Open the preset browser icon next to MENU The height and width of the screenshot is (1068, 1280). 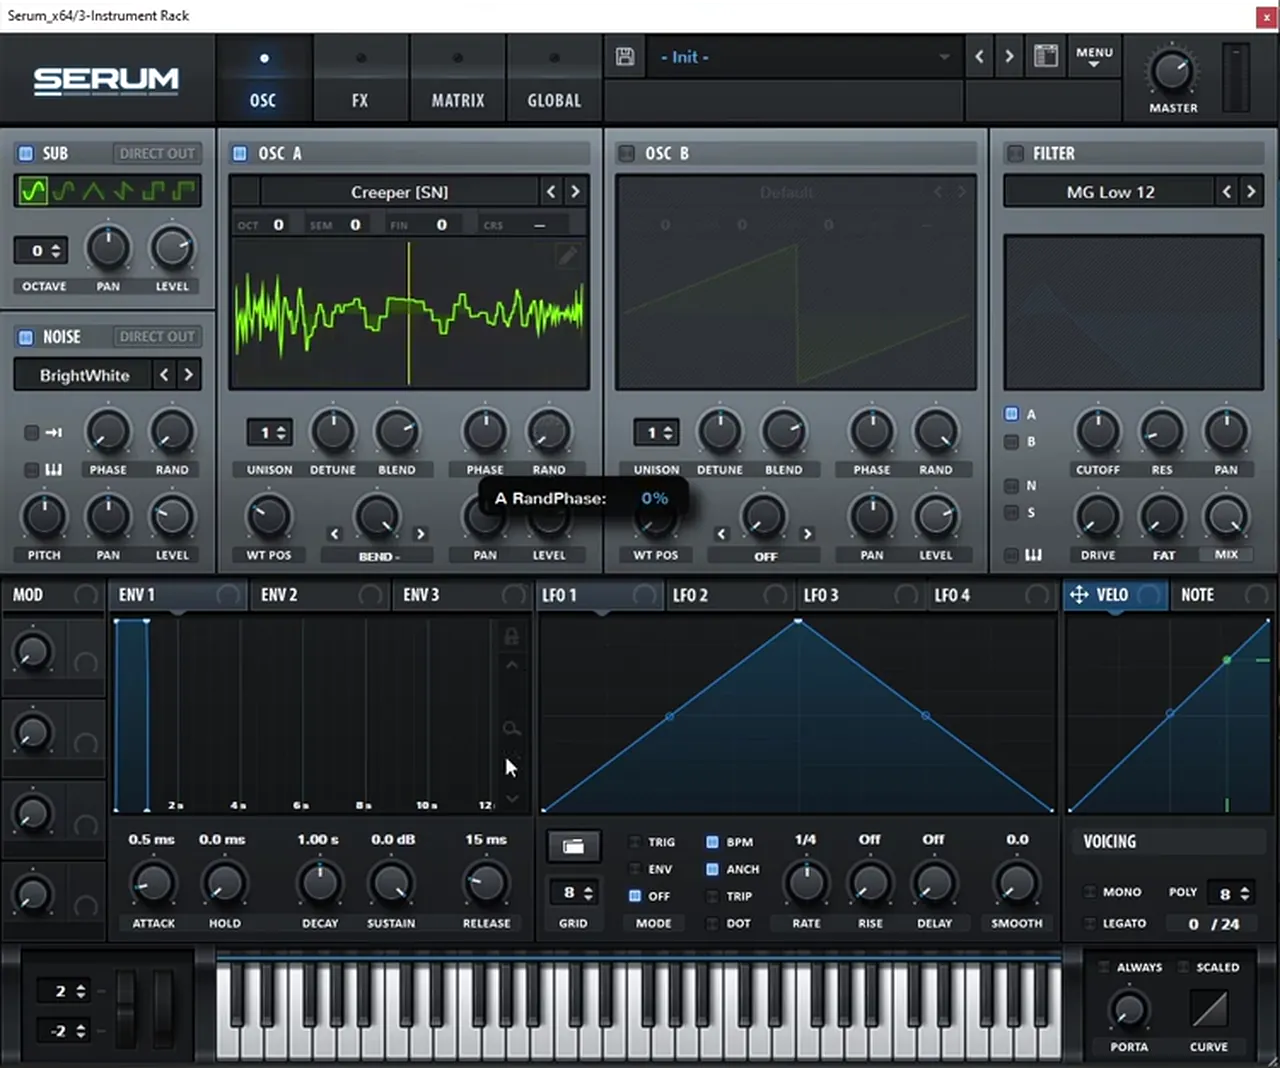click(1046, 56)
